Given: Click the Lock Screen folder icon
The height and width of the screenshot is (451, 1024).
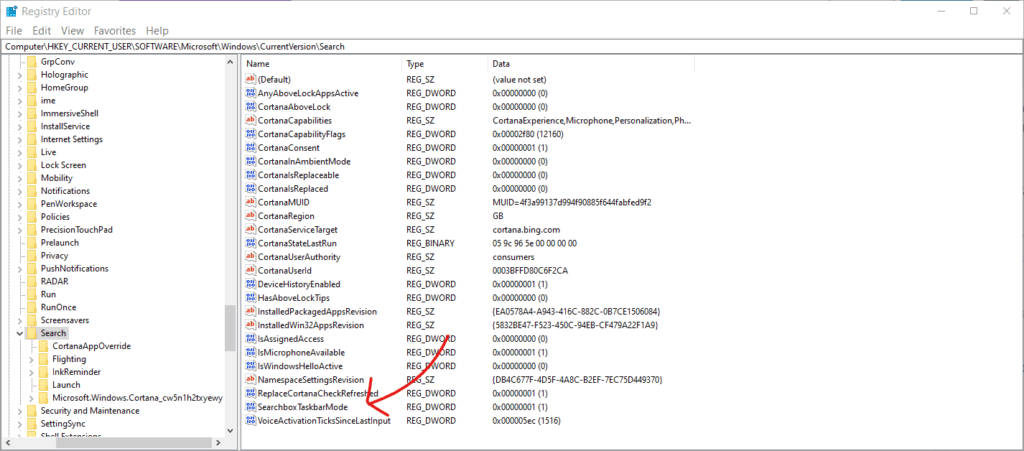Looking at the screenshot, I should [31, 165].
